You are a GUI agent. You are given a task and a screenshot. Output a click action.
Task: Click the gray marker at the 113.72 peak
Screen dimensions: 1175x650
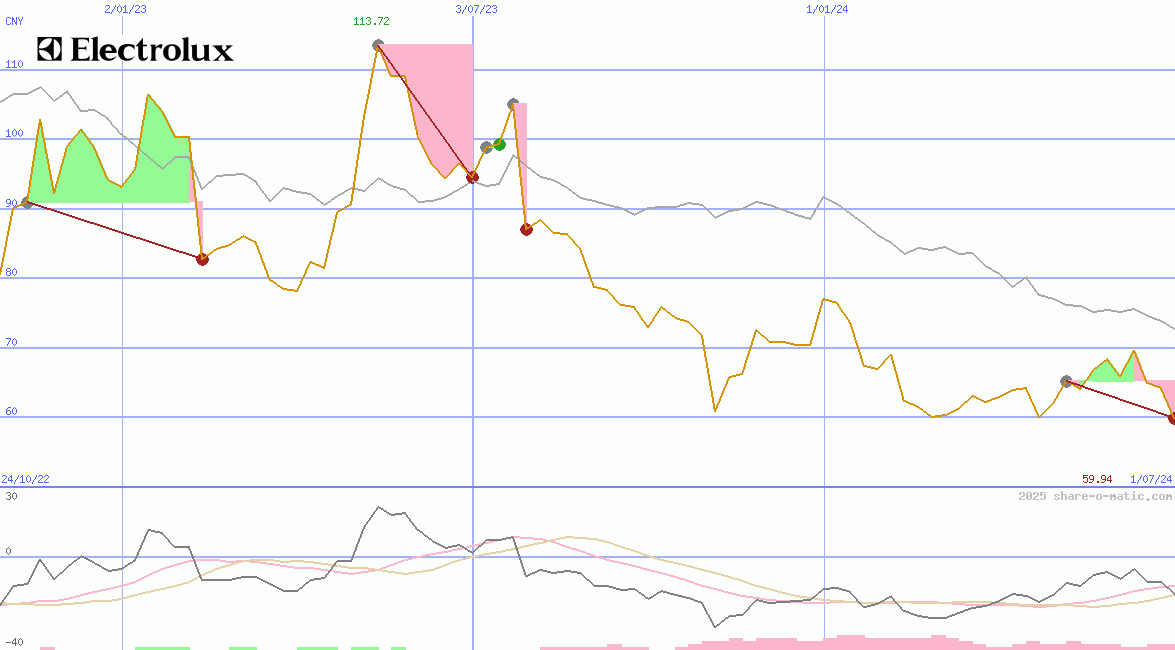(378, 45)
